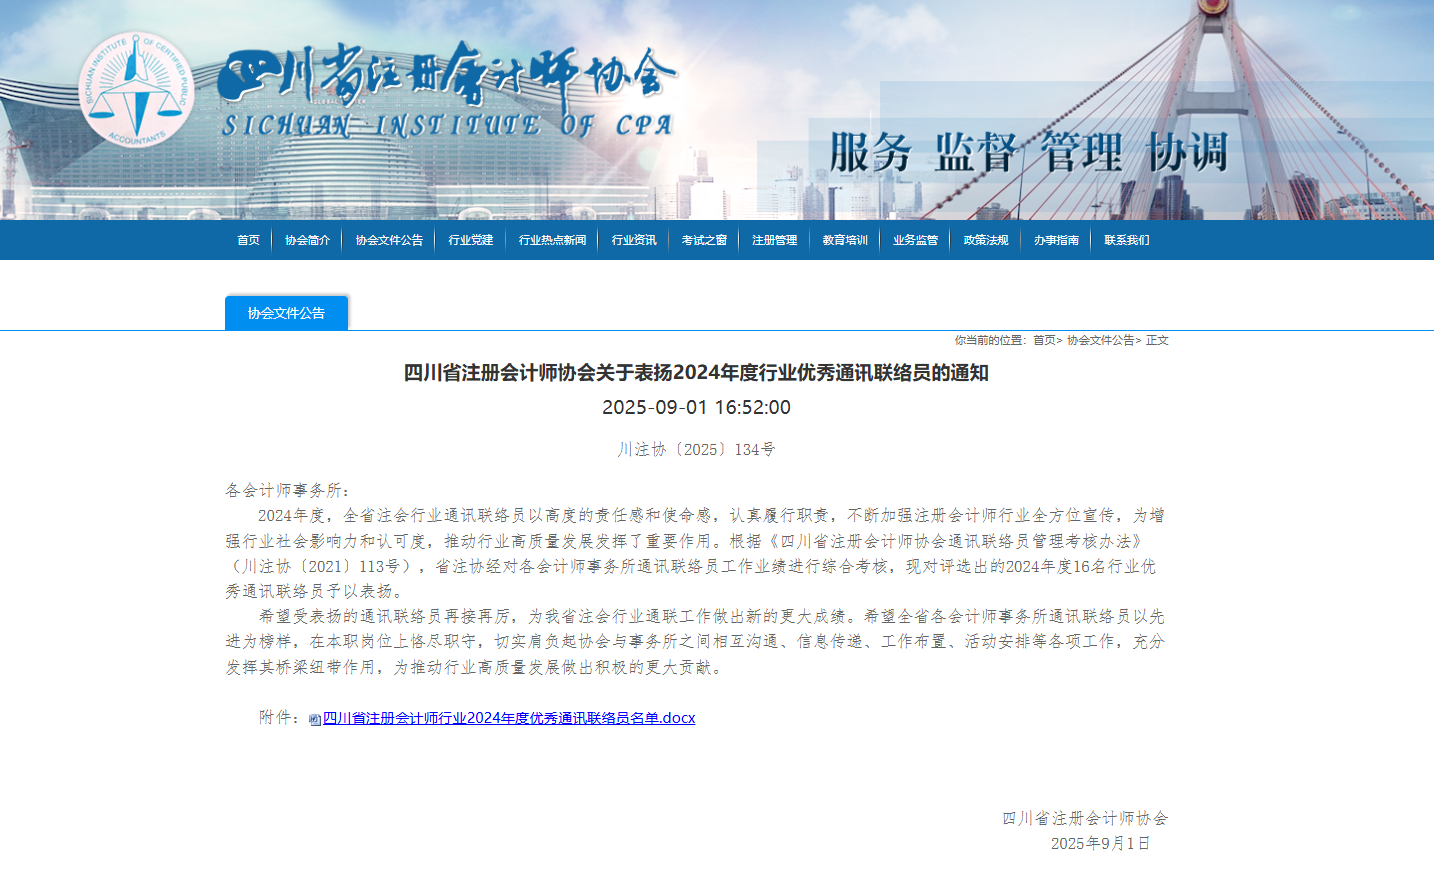The width and height of the screenshot is (1434, 893).
Task: Go to 协会文件公告 in the navigation bar
Action: [389, 240]
